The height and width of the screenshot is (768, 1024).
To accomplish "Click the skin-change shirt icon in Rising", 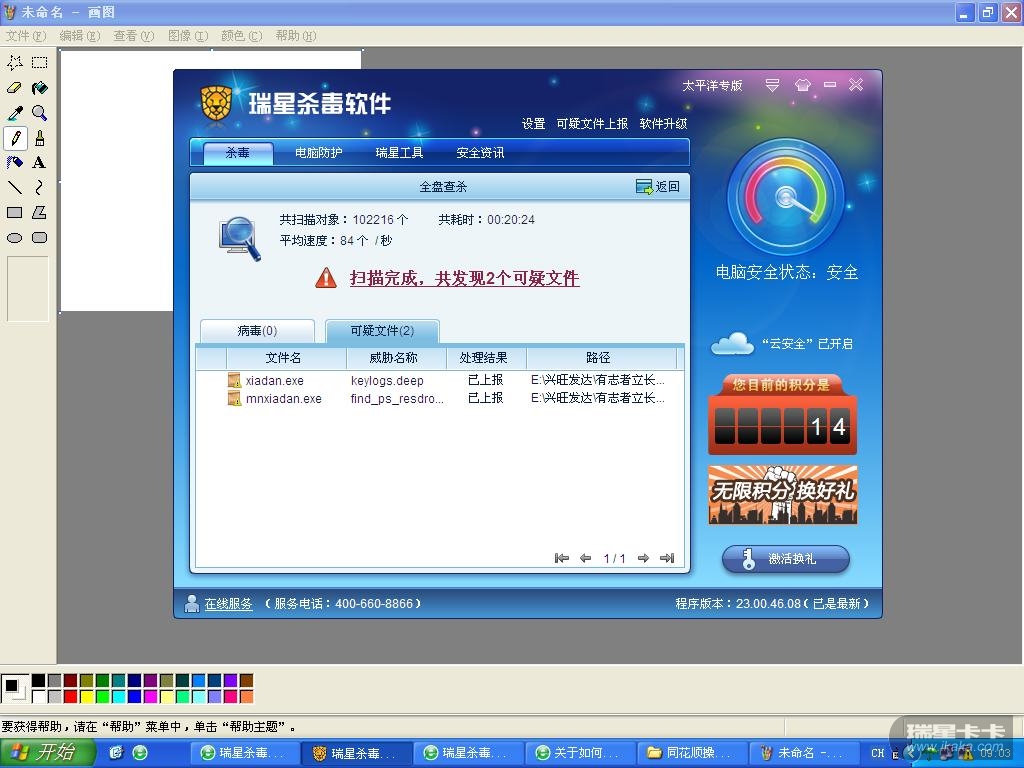I will coord(803,85).
